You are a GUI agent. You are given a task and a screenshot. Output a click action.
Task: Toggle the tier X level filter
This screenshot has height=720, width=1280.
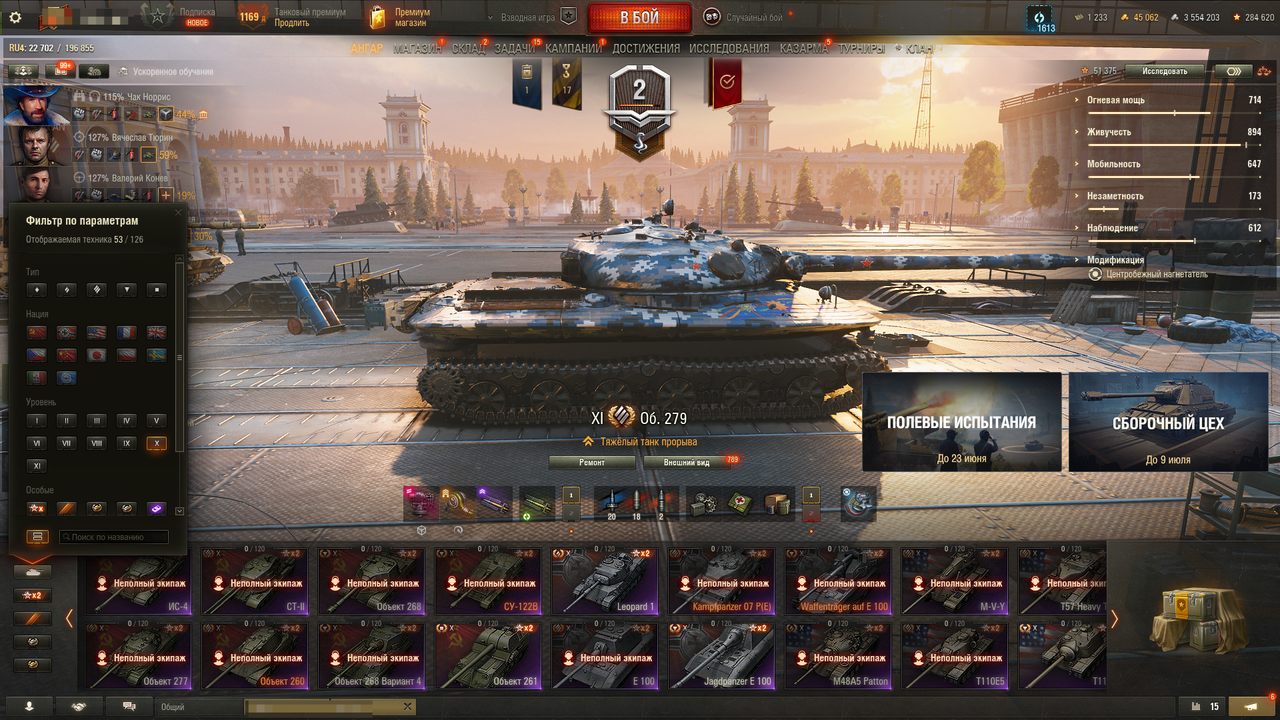(156, 443)
